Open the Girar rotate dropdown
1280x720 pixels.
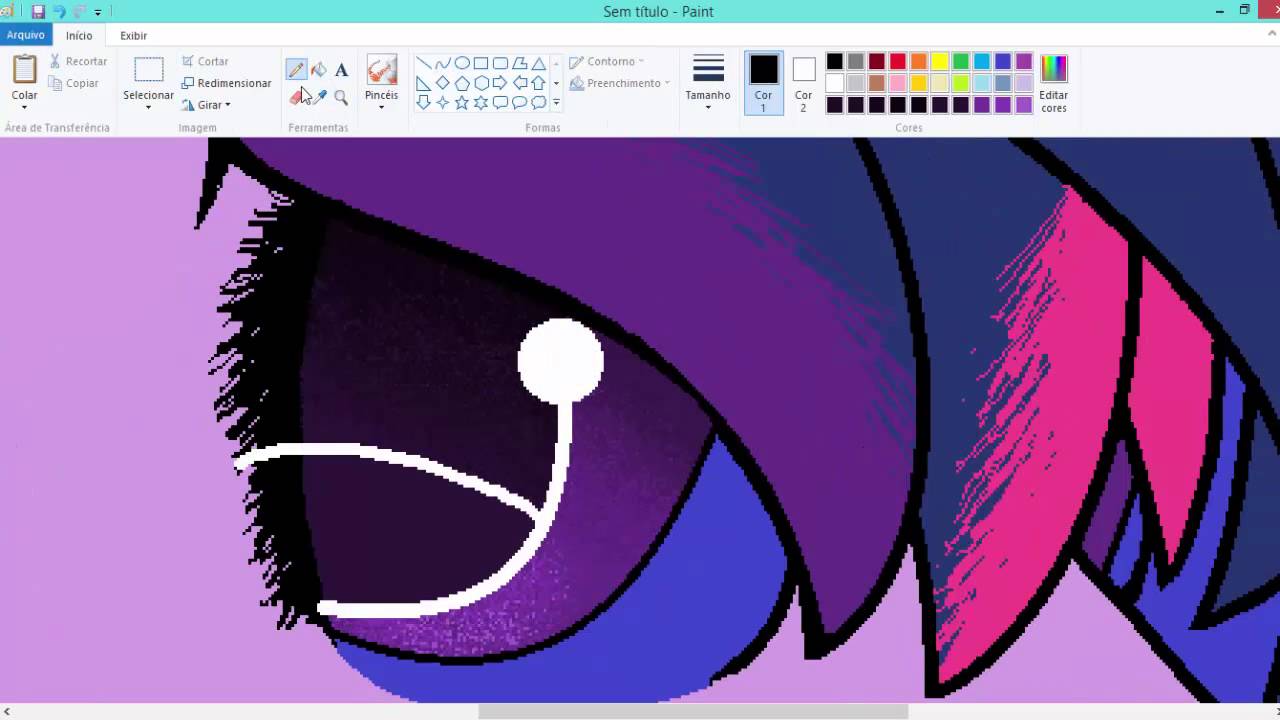pos(208,105)
